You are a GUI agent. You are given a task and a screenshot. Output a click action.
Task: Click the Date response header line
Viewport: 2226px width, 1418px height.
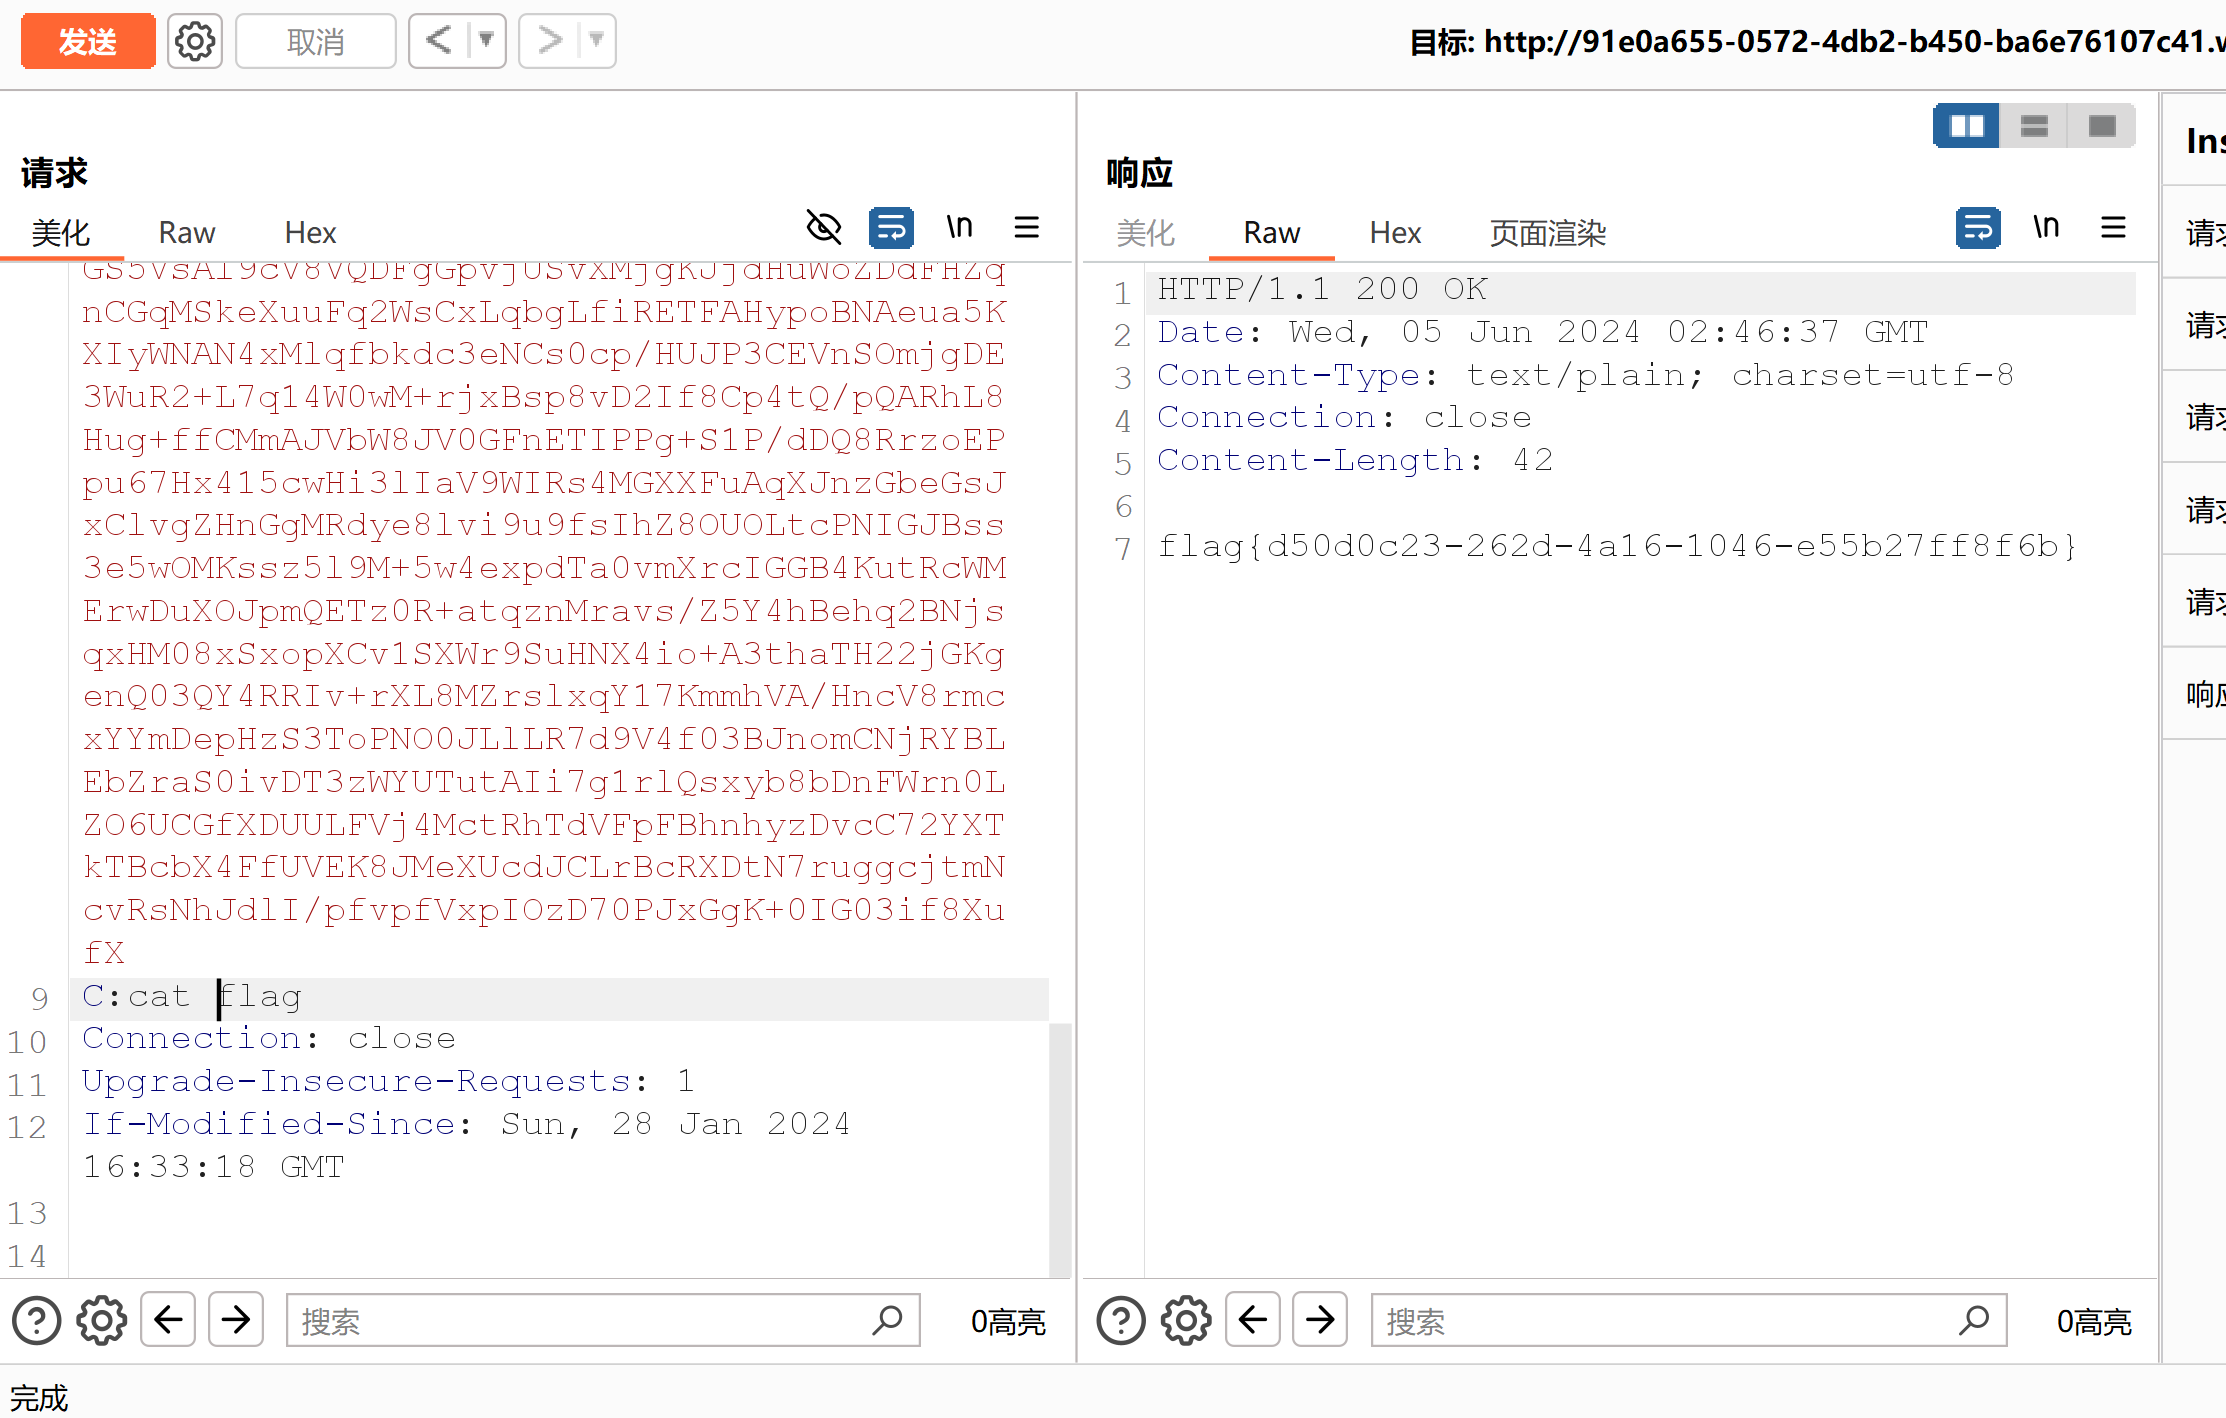(x=1543, y=333)
